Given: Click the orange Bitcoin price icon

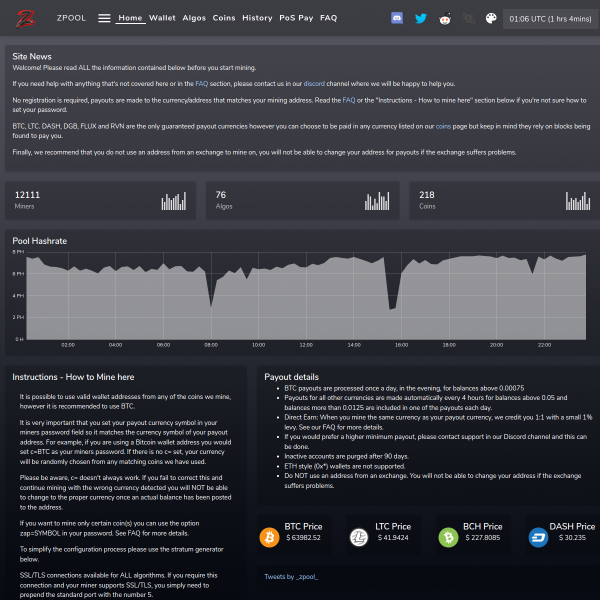Looking at the screenshot, I should [269, 537].
